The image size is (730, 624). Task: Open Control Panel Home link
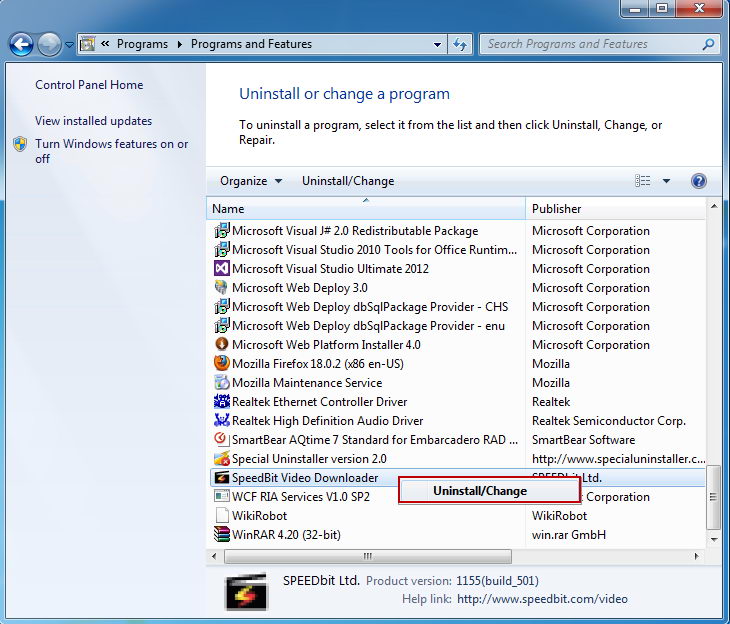[89, 85]
